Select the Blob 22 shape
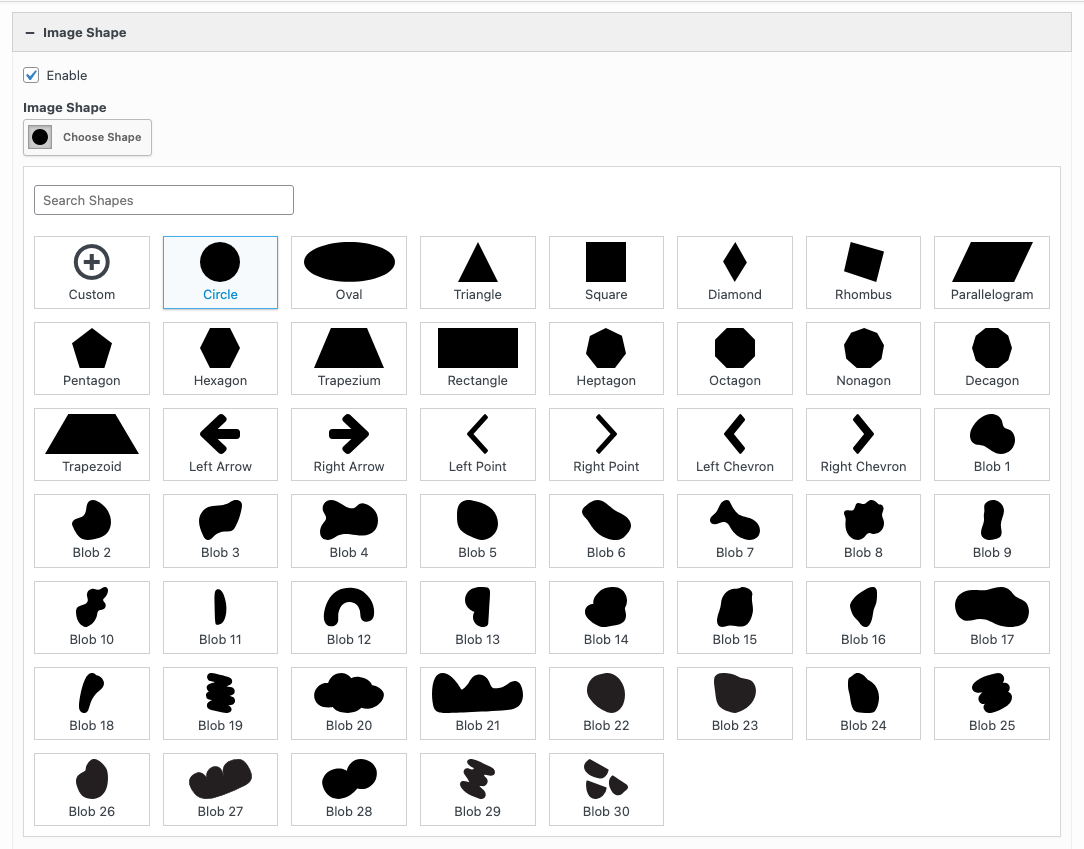 click(606, 703)
